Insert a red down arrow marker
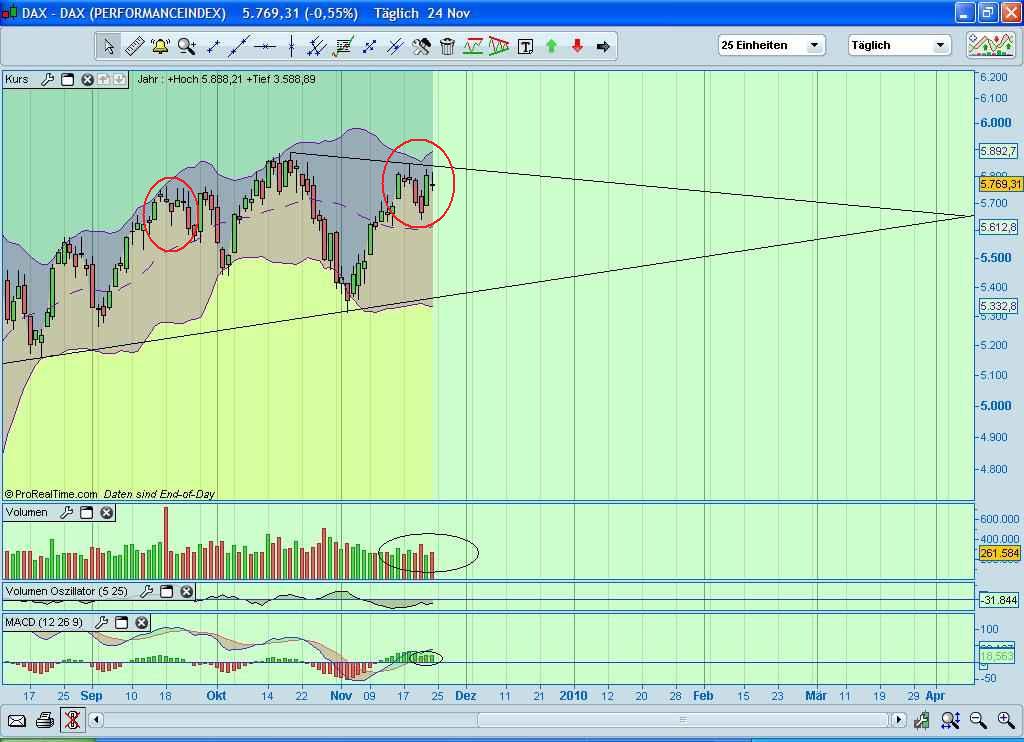The height and width of the screenshot is (742, 1024). (x=577, y=46)
